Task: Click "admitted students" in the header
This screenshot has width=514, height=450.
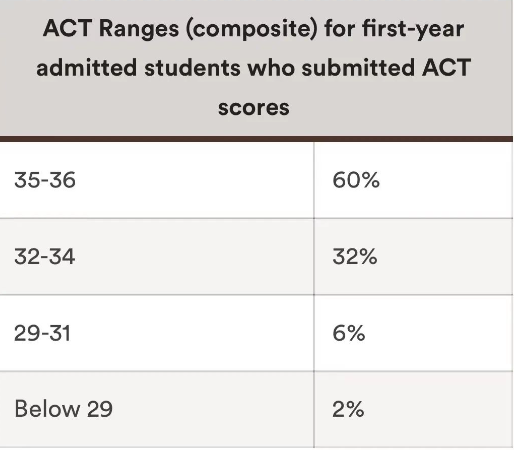Action: pyautogui.click(x=138, y=68)
